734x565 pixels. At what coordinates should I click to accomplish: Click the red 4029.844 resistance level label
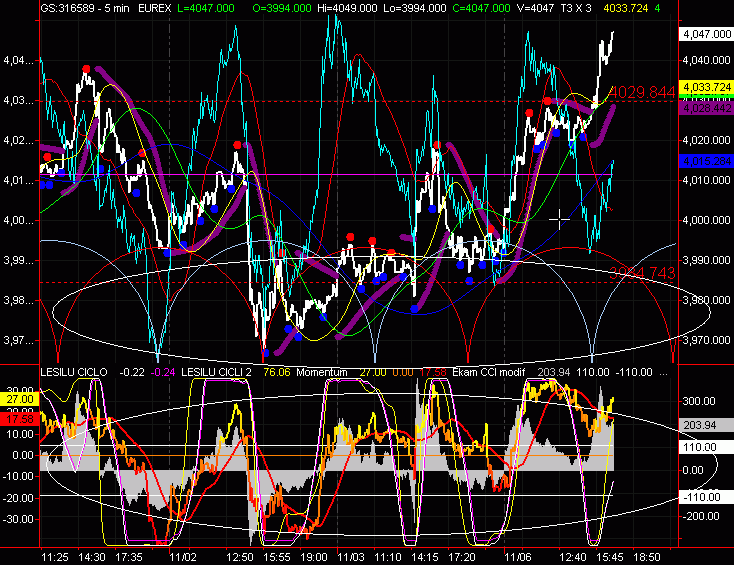pos(642,92)
